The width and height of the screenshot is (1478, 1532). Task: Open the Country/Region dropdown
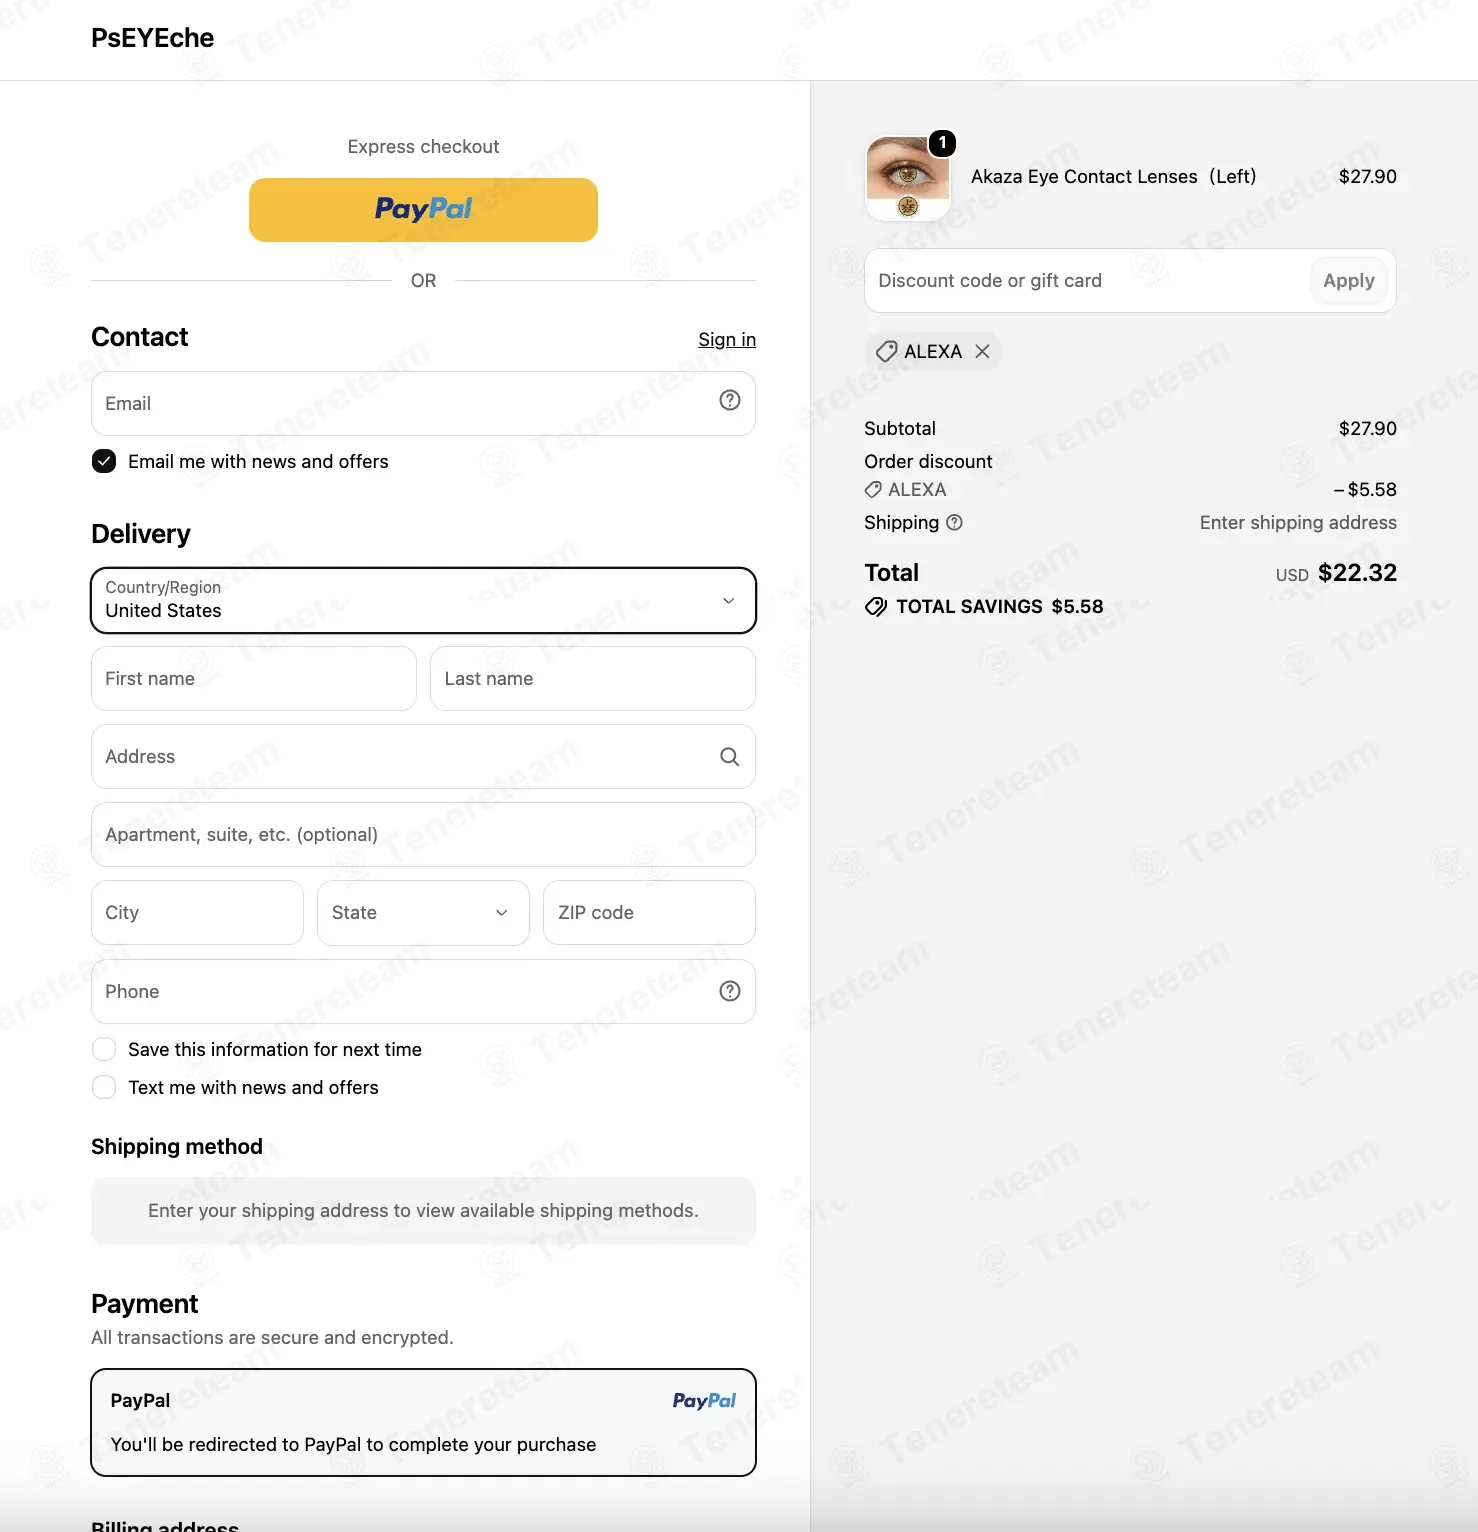(423, 600)
